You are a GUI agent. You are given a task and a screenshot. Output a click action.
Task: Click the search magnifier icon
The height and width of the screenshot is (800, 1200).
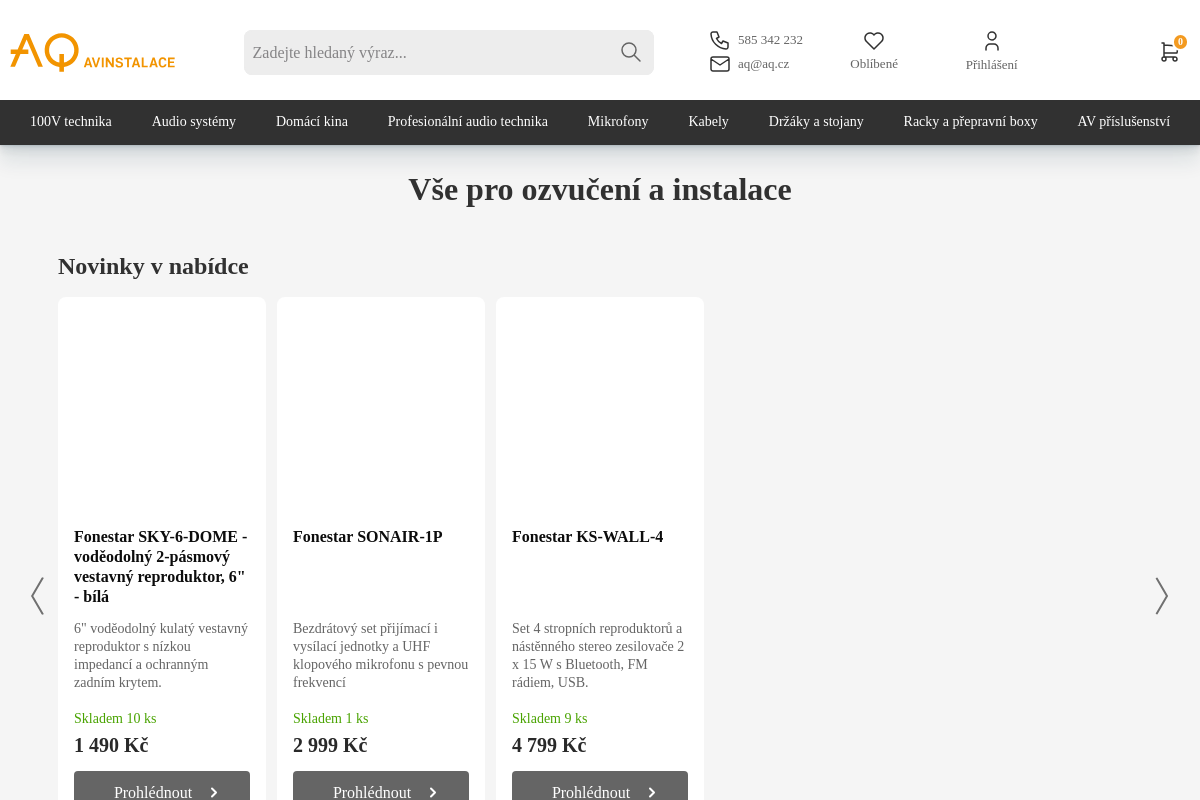coord(630,52)
